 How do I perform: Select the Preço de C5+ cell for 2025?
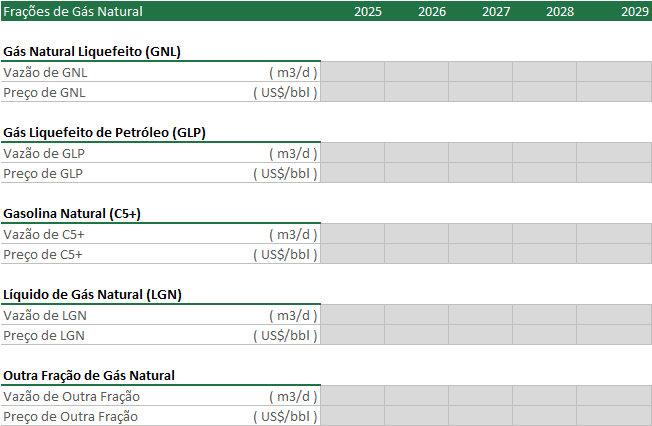click(352, 254)
